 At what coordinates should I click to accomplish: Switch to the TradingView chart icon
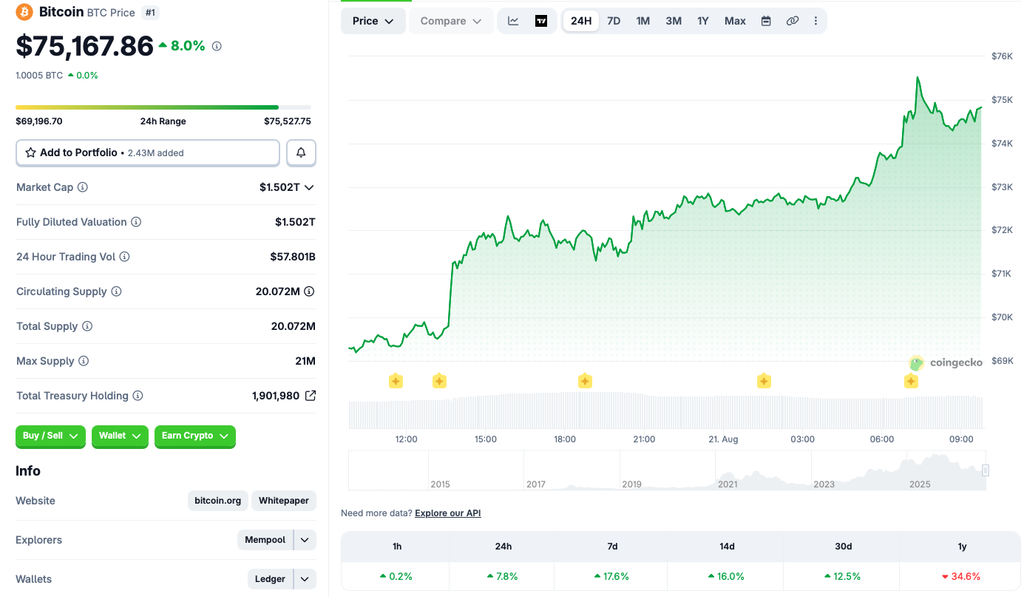[541, 21]
